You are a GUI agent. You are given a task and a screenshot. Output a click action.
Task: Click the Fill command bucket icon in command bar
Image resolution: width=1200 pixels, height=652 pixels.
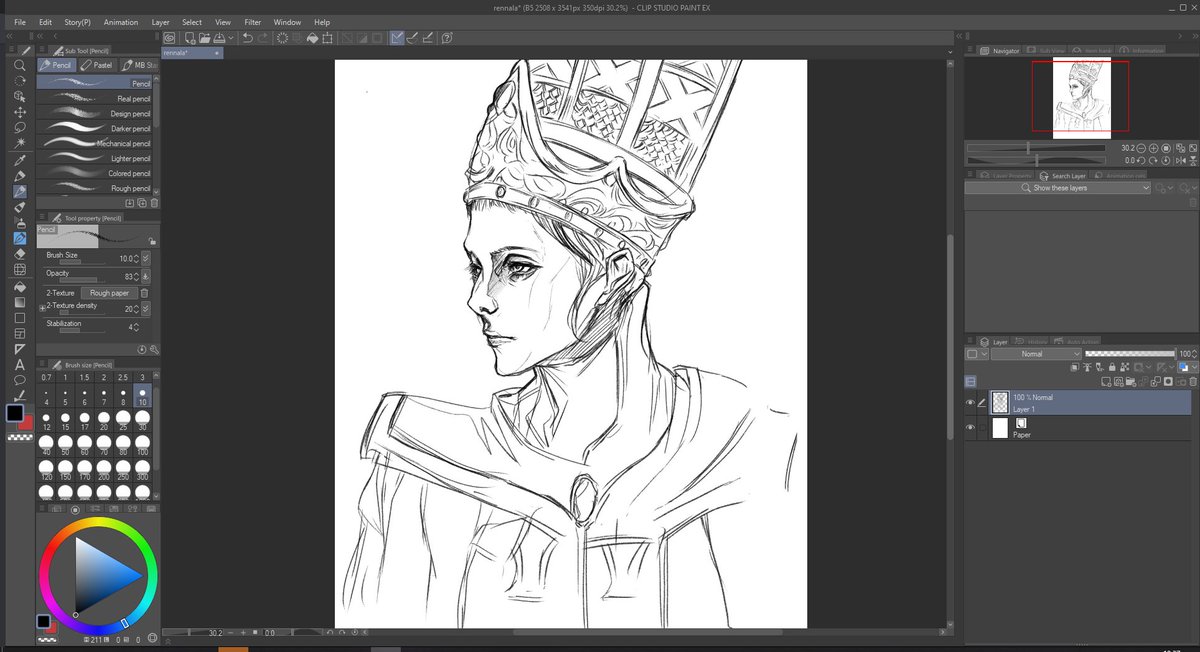312,38
